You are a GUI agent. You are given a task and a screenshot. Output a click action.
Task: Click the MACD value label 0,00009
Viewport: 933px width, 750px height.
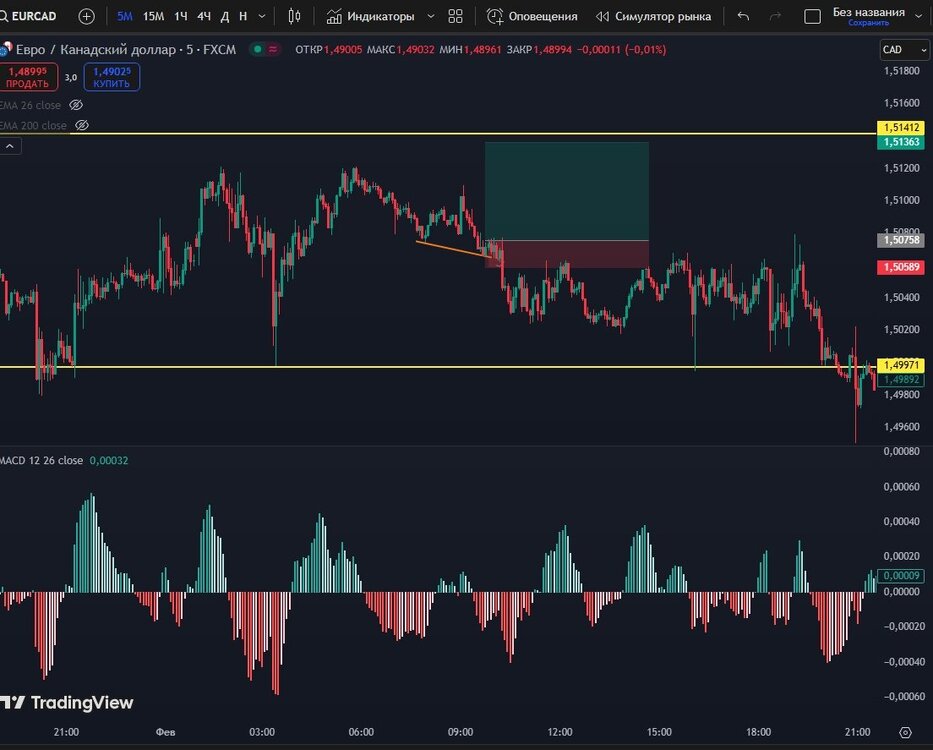[902, 576]
